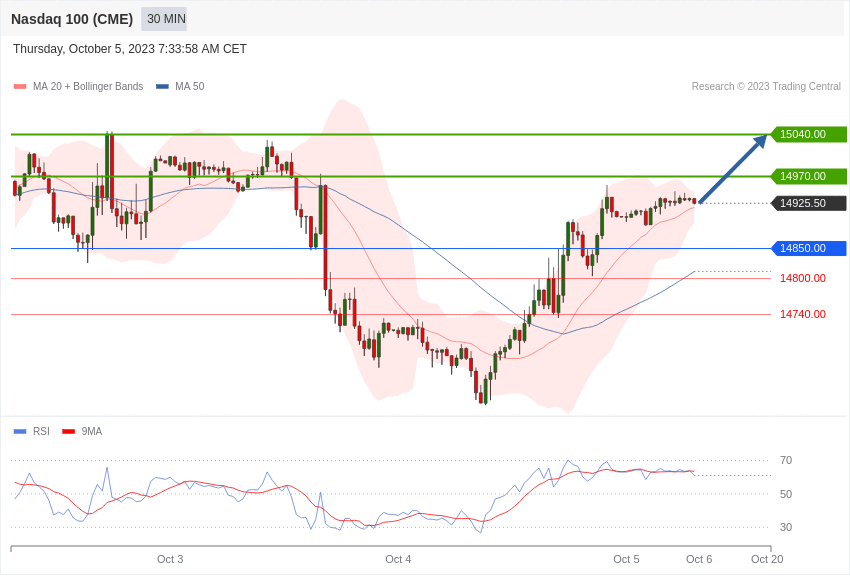Toggle the MA 50 legend label
This screenshot has width=850, height=576.
tap(190, 87)
